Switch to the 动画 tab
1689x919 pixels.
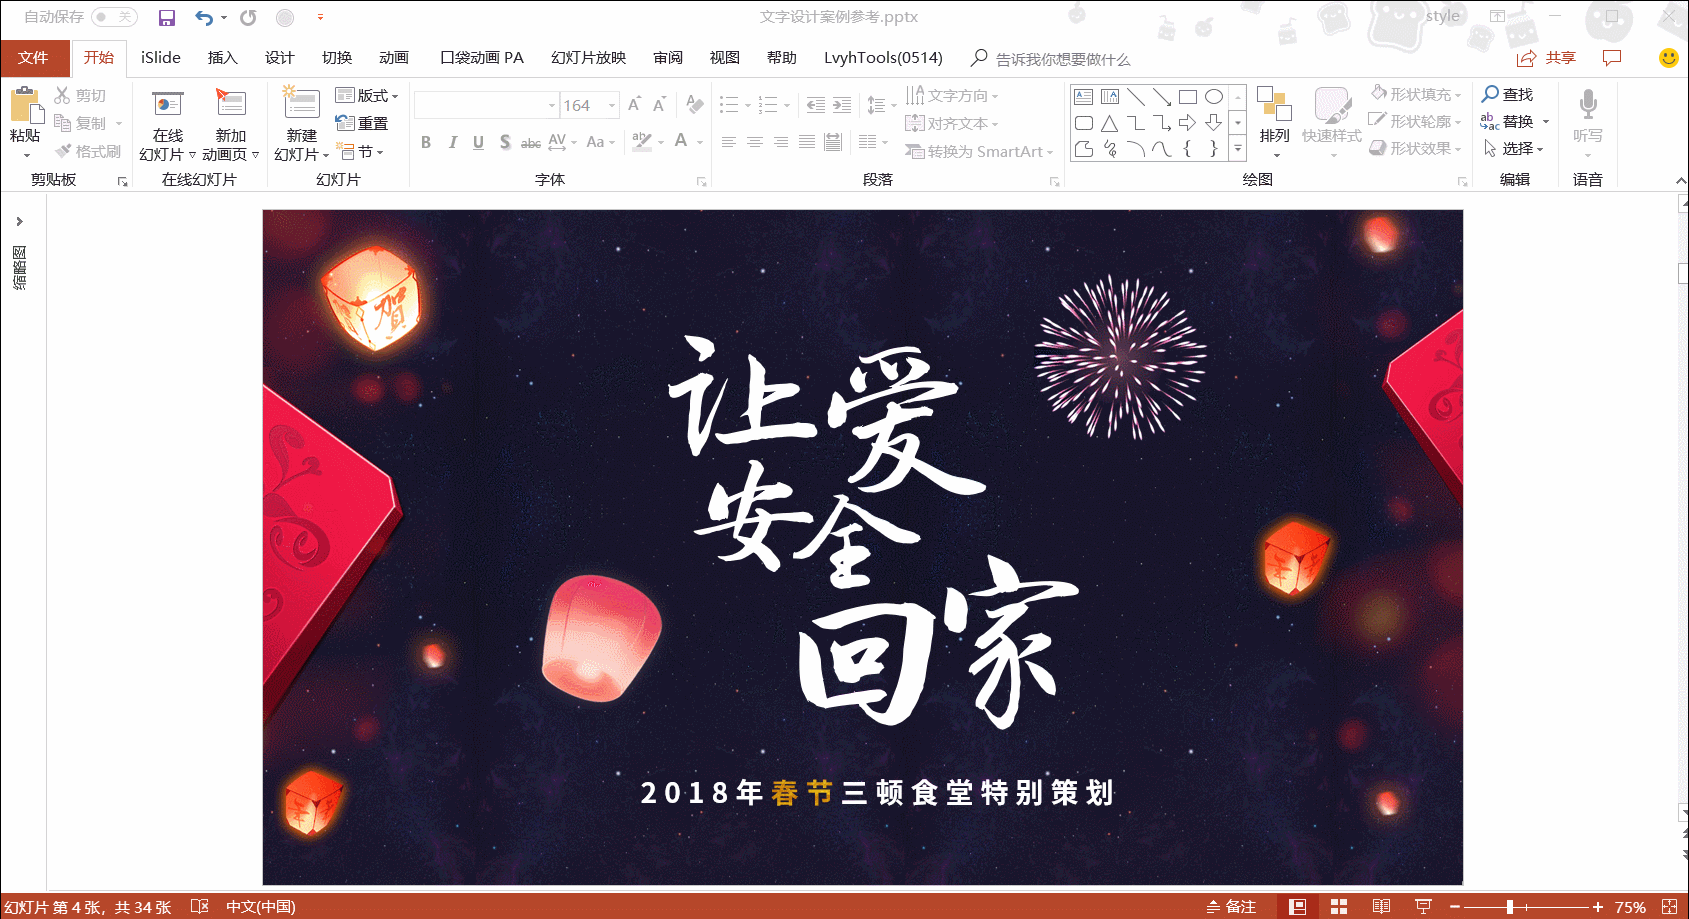pos(394,58)
